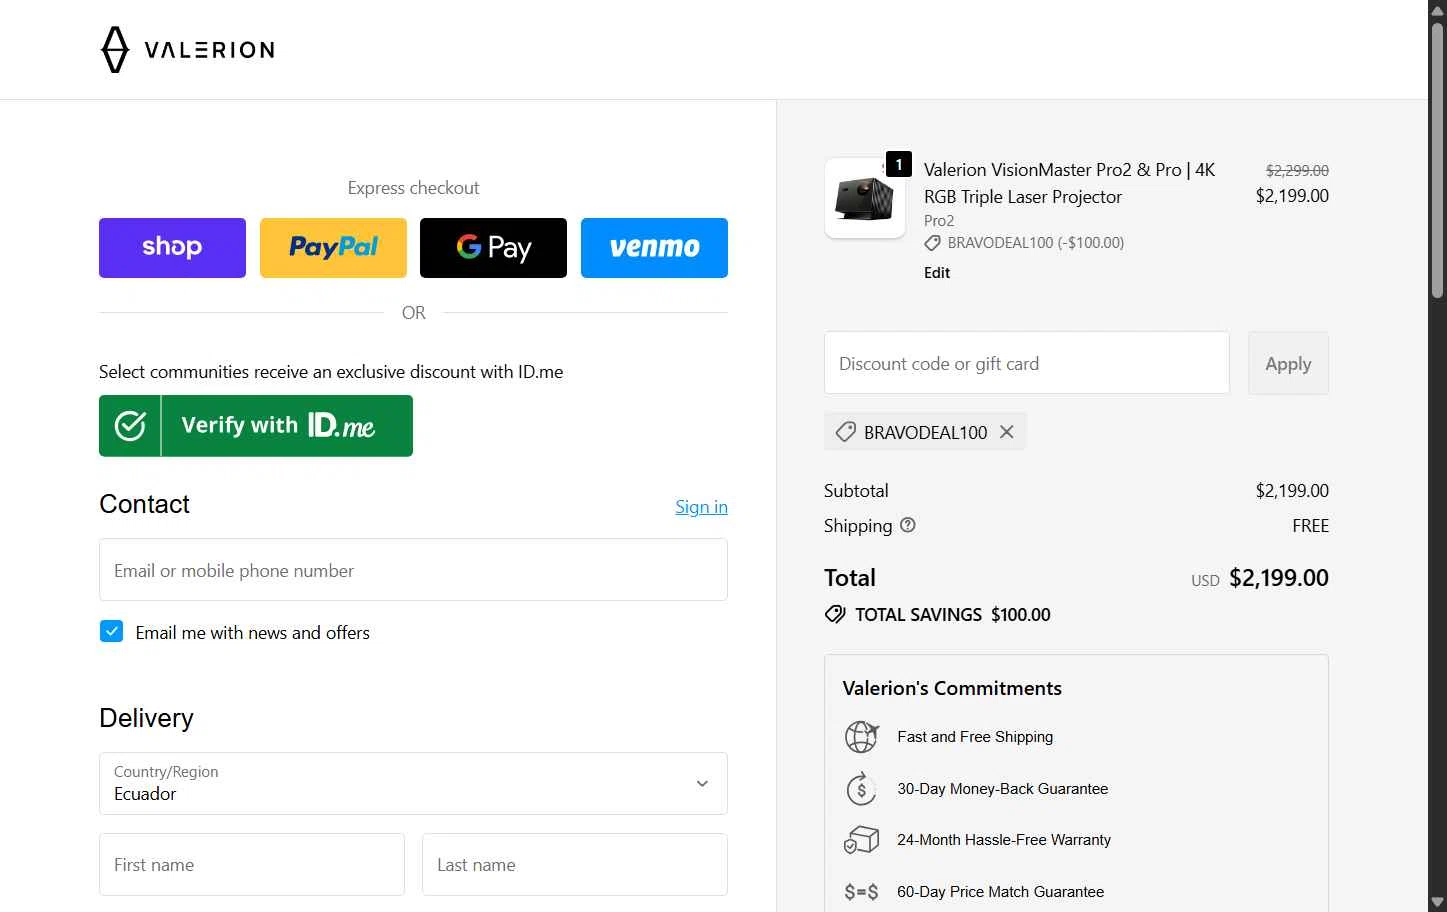Remove the BRAVODEAL100 discount code
Image resolution: width=1447 pixels, height=912 pixels.
[x=1007, y=432]
